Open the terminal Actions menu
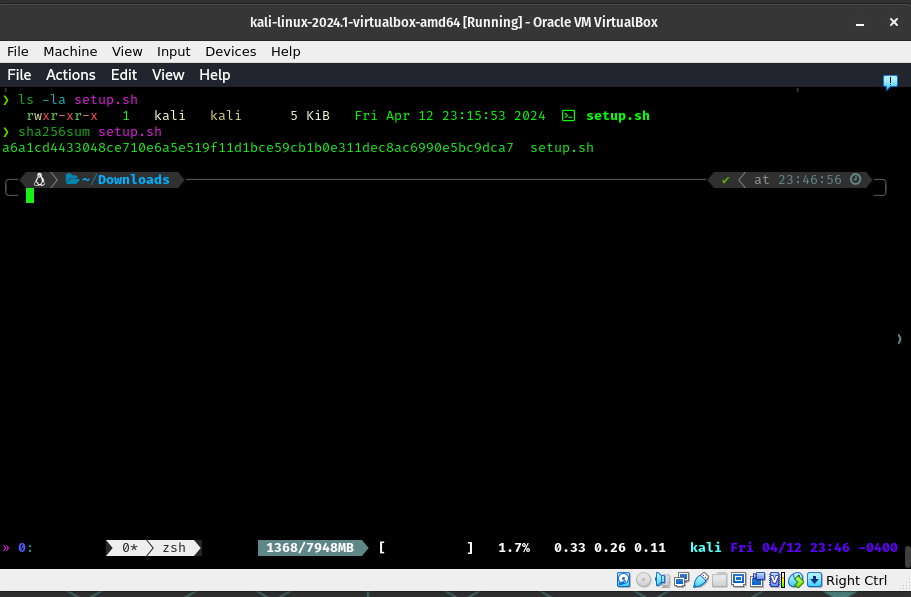Viewport: 911px width, 597px height. point(71,75)
